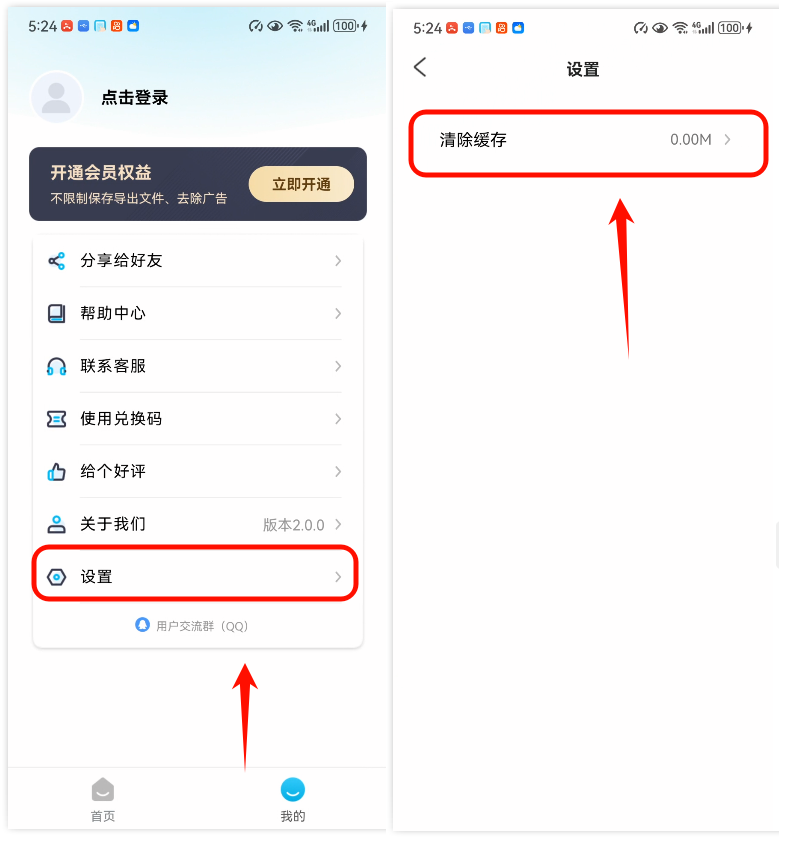Expand the 关于我们 chevron next to 版本2.0.0
Image resolution: width=792 pixels, height=842 pixels.
point(338,524)
